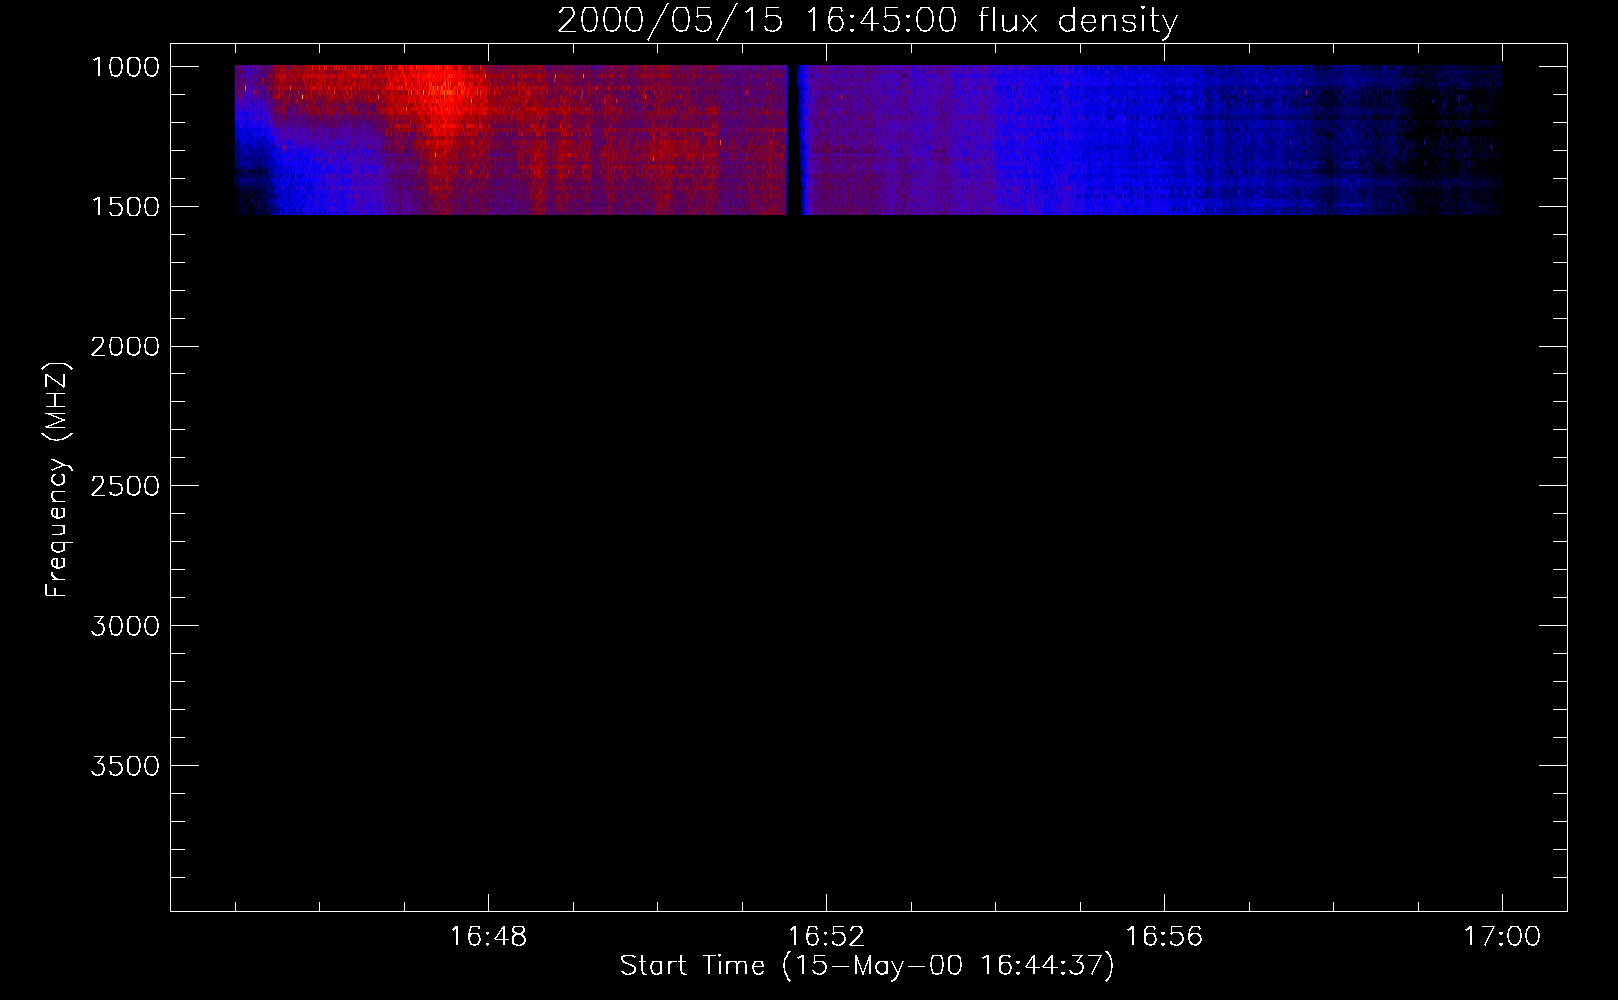Click the 2000 frequency tick label
The image size is (1618, 1000).
pyautogui.click(x=125, y=346)
